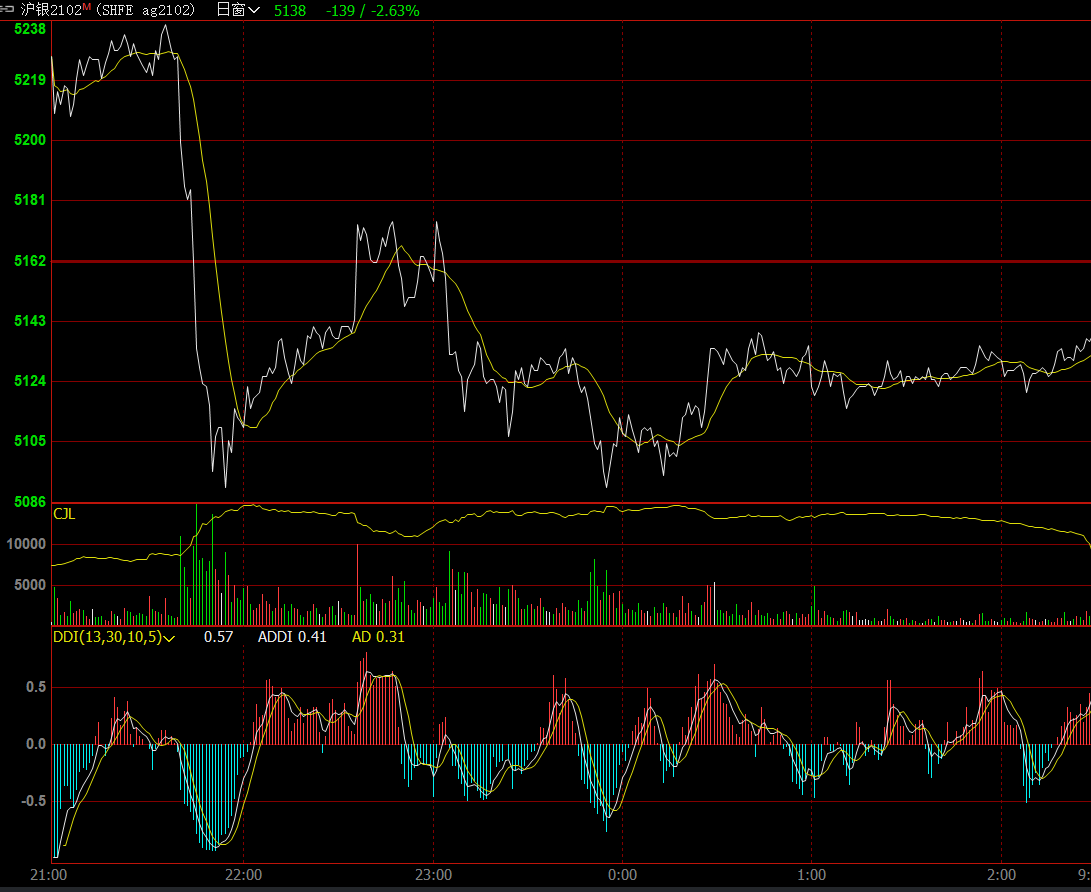
Task: Click the 5000 volume axis label
Action: tap(30, 585)
